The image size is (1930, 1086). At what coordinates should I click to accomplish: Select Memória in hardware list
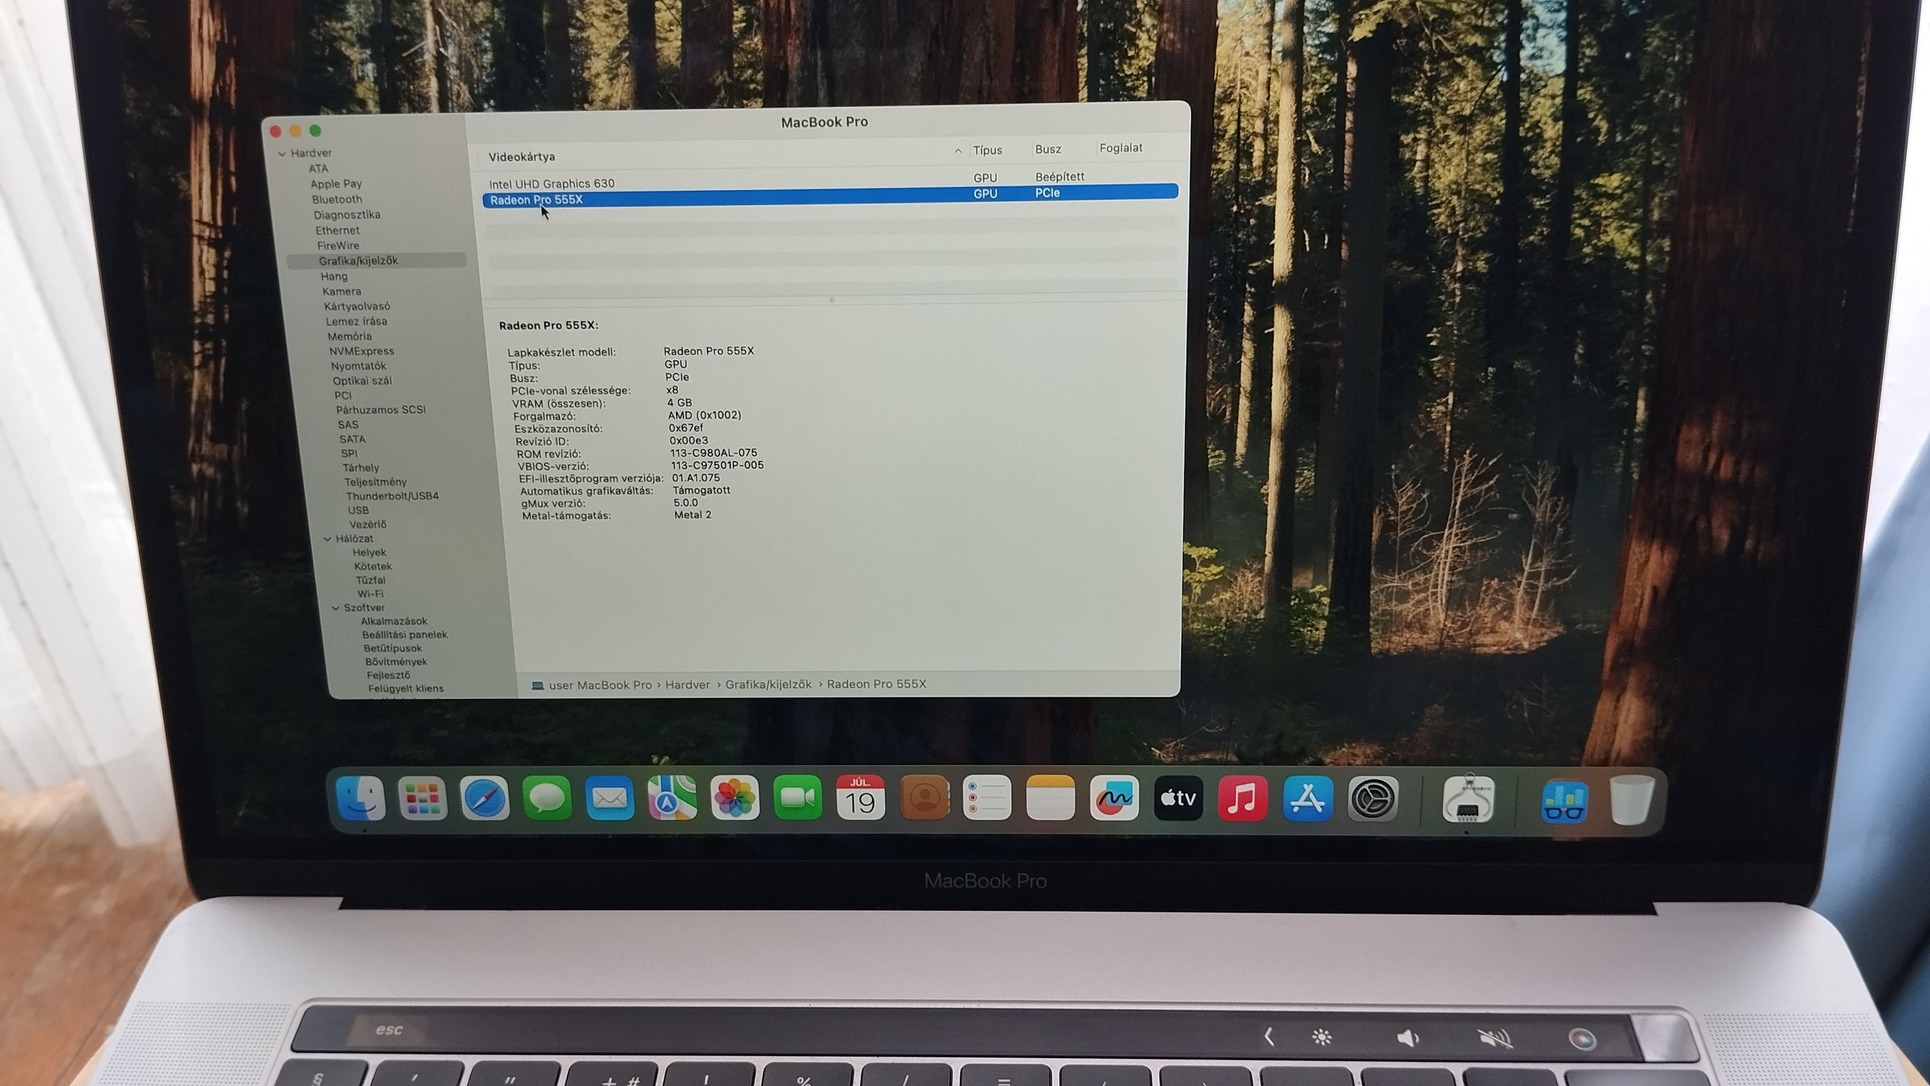[350, 337]
